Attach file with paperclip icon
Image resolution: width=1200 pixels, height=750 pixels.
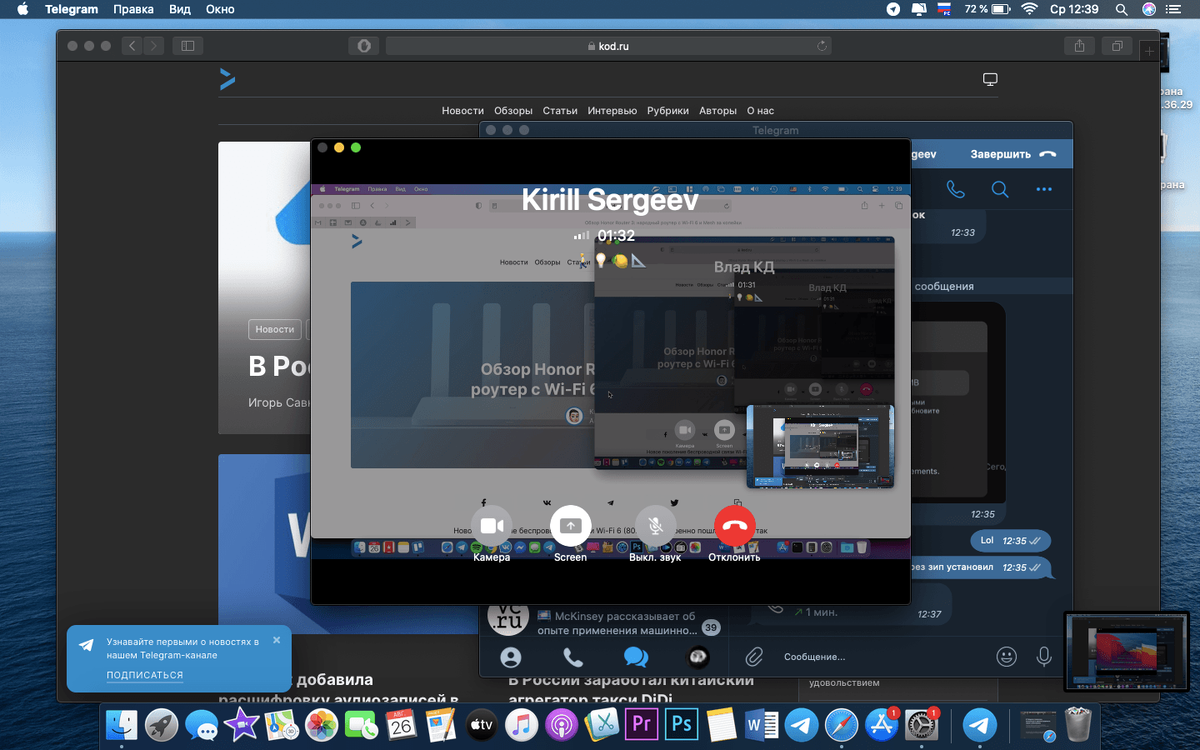(x=754, y=657)
